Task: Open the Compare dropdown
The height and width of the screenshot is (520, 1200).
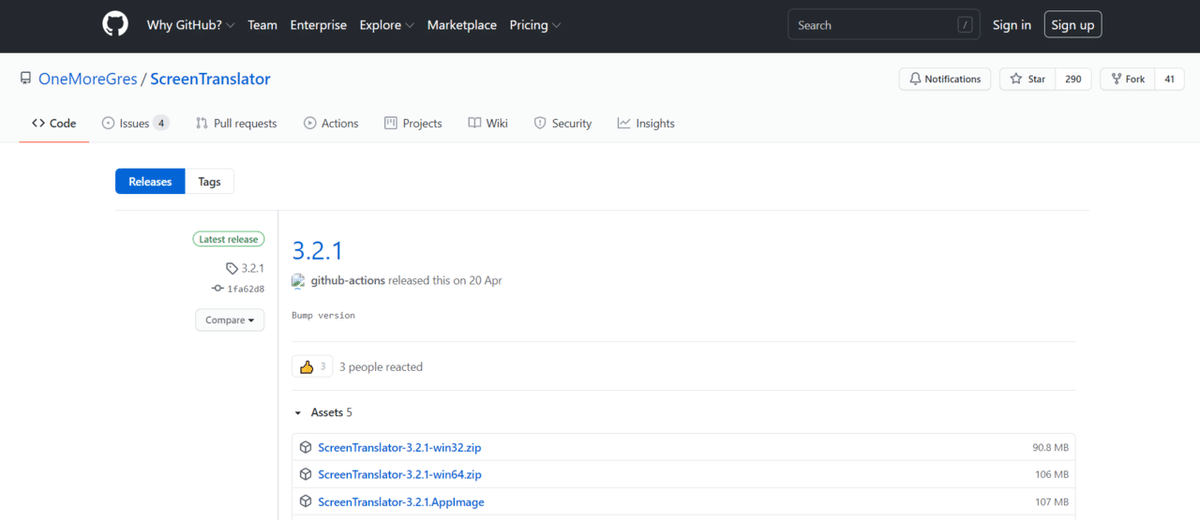Action: pos(229,320)
